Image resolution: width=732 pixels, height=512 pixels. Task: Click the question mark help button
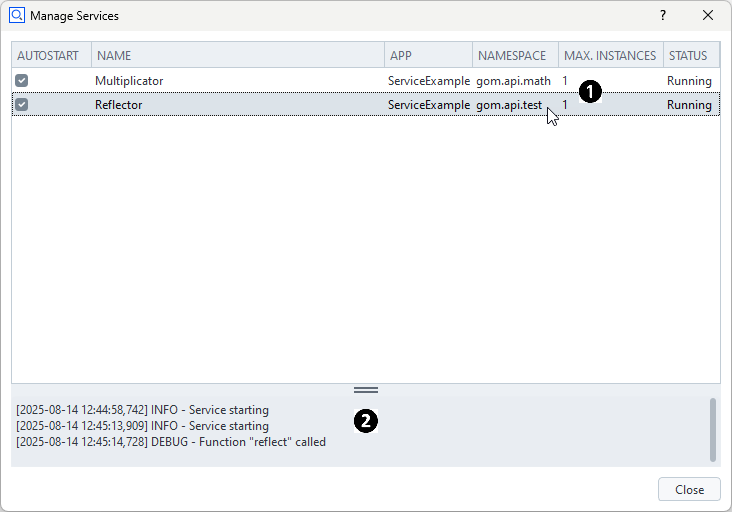coord(662,16)
